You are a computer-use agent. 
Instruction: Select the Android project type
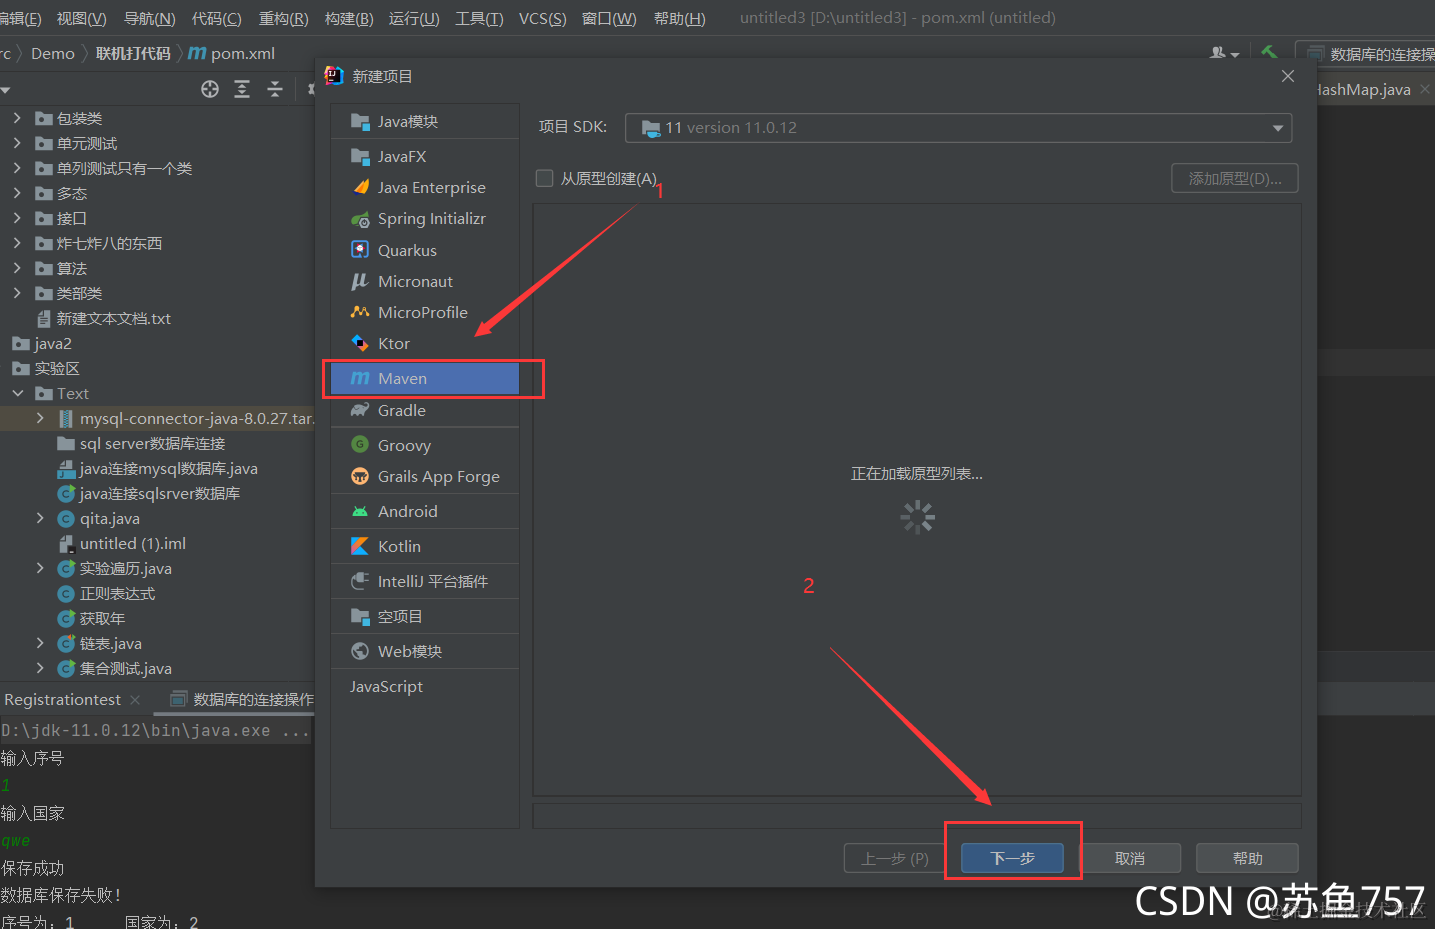click(425, 511)
